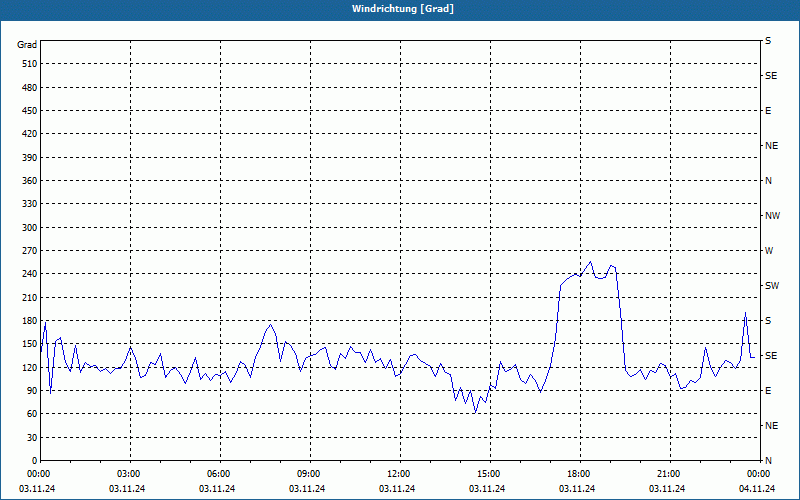
Task: Click the N compass label beside the 0 baseline
Action: point(769,461)
